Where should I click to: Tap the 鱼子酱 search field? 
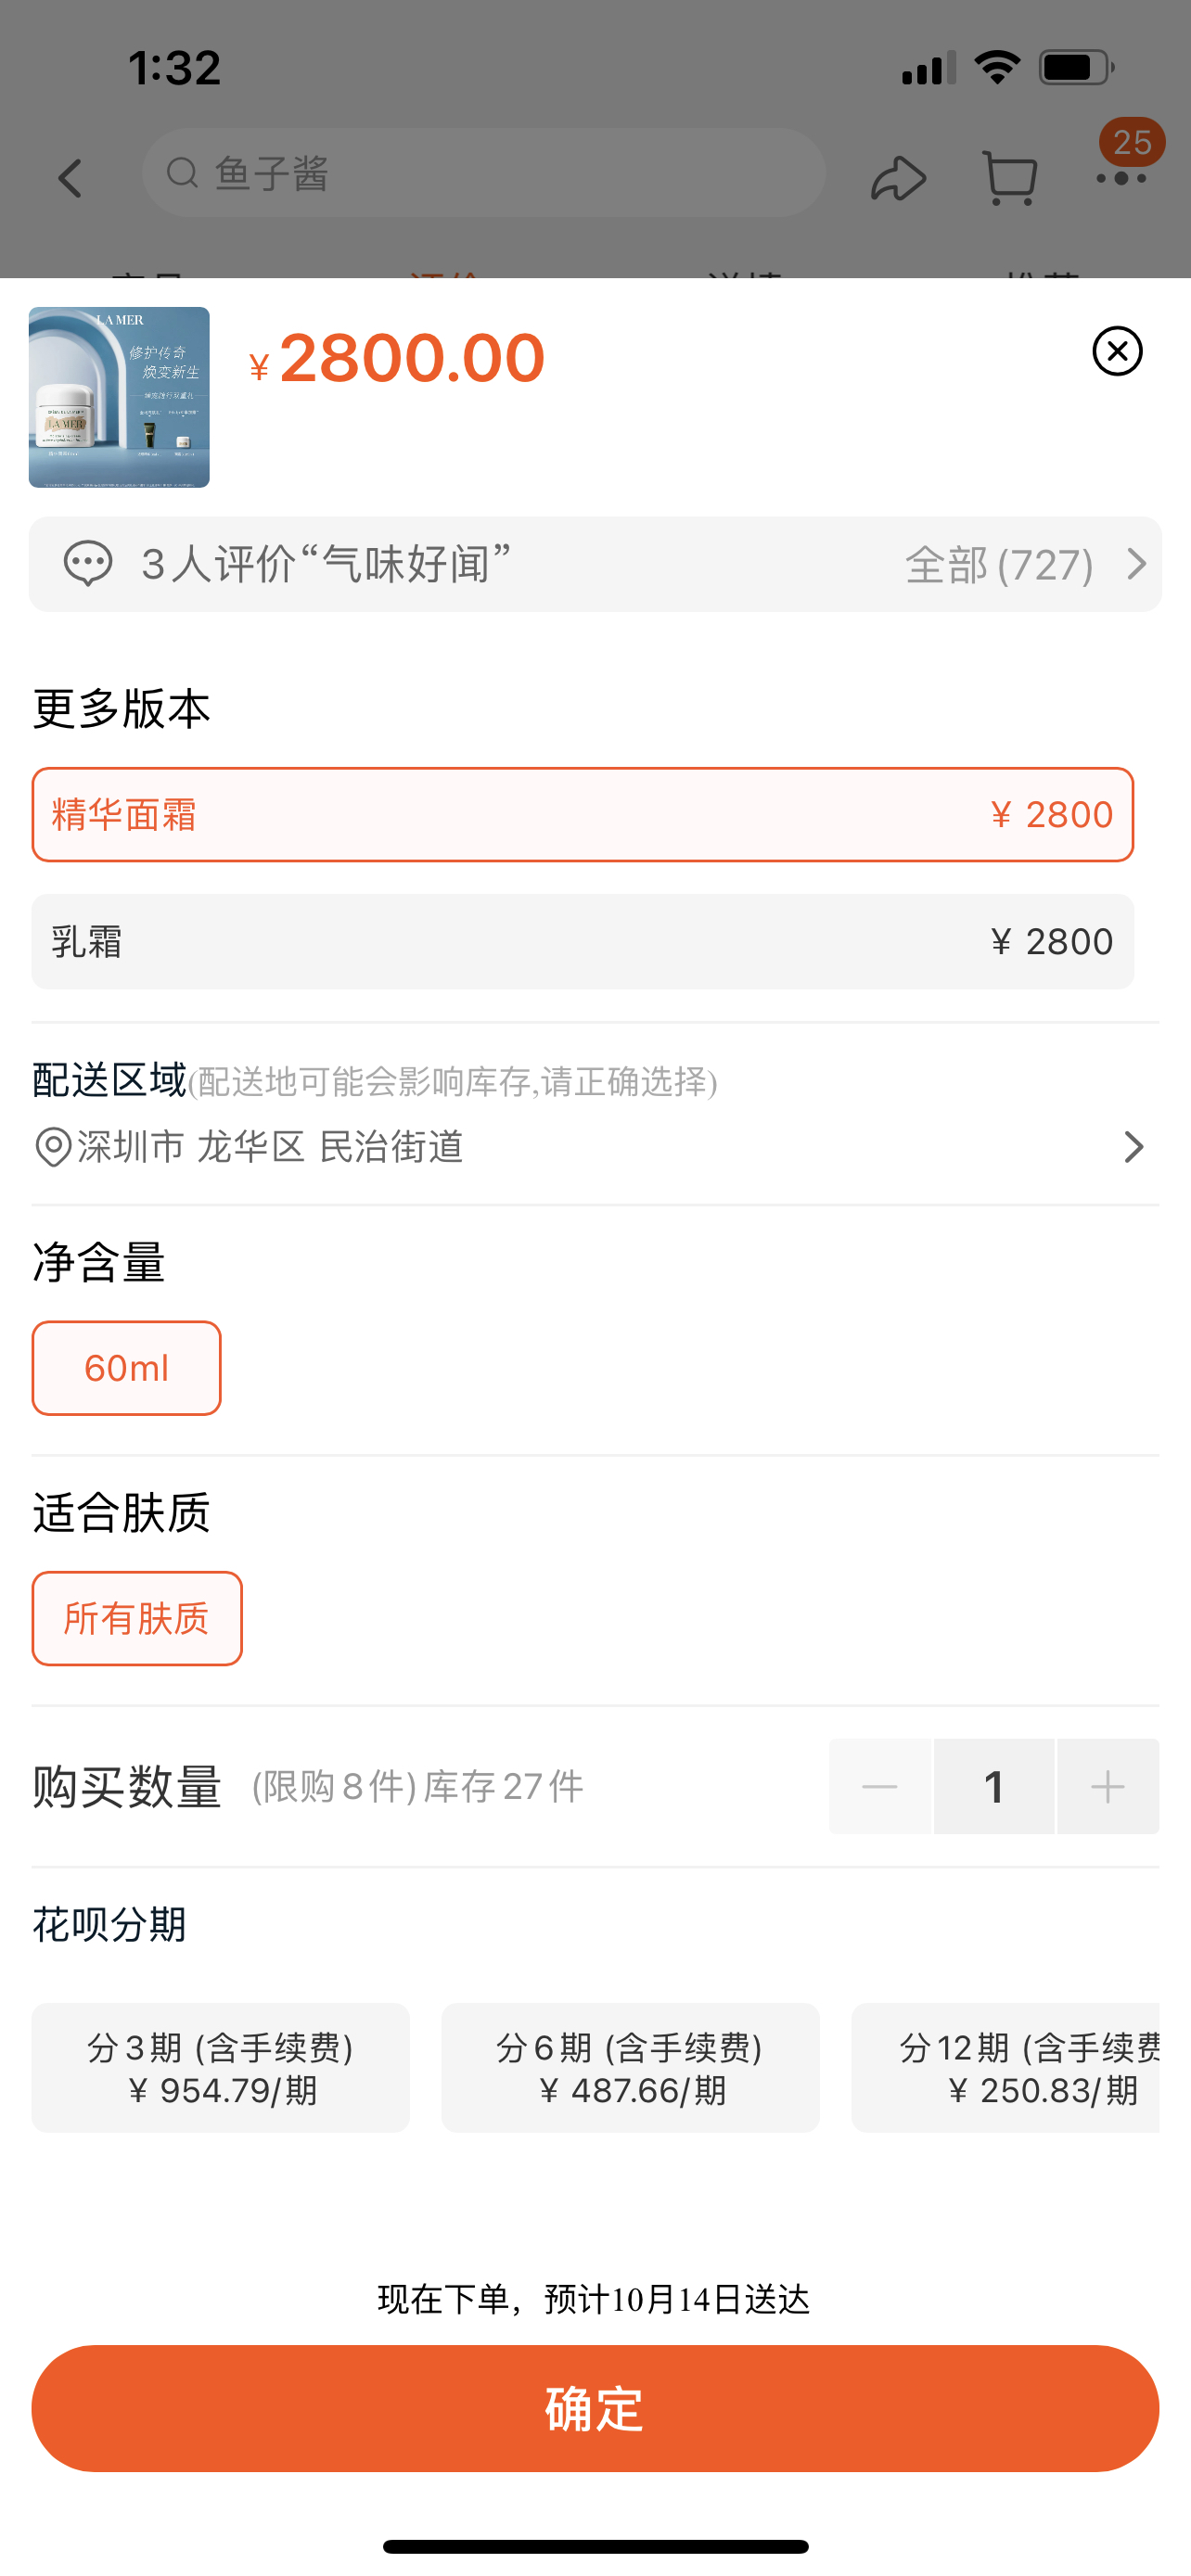coord(484,173)
